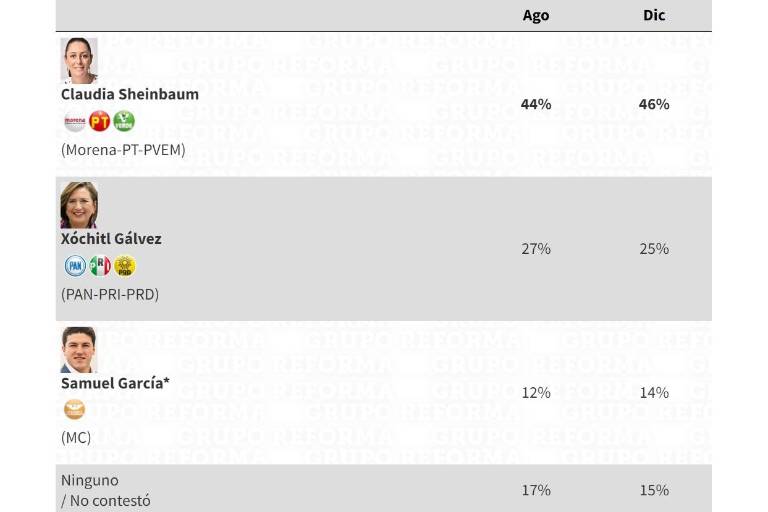
Task: Open Xóchitl Gálvez's portrait photo
Action: (x=79, y=205)
